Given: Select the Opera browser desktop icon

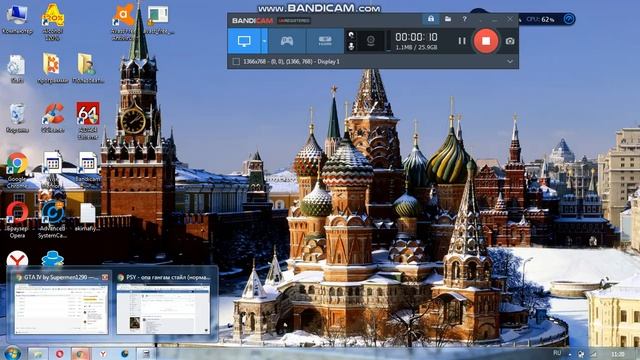Looking at the screenshot, I should (x=17, y=220).
